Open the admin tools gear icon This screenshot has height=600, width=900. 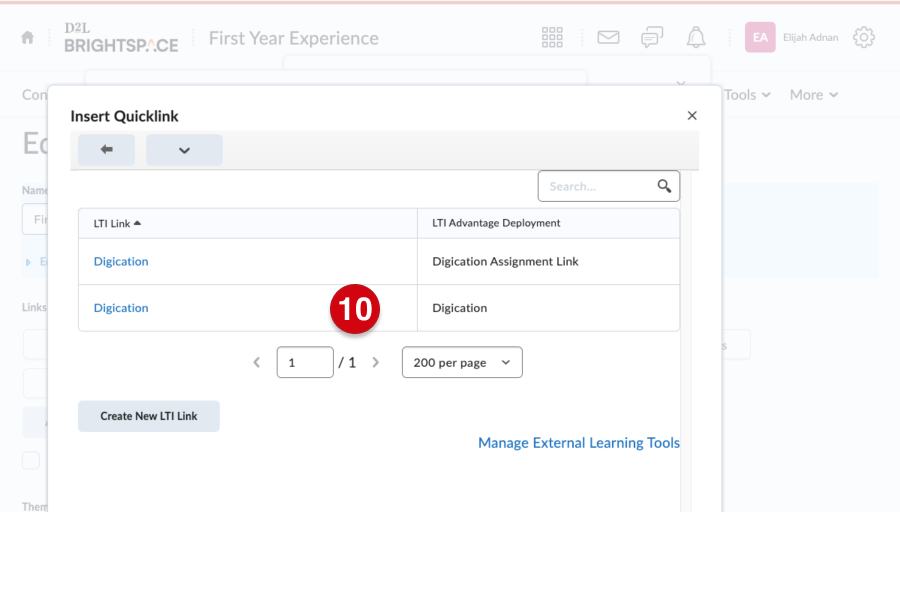863,37
